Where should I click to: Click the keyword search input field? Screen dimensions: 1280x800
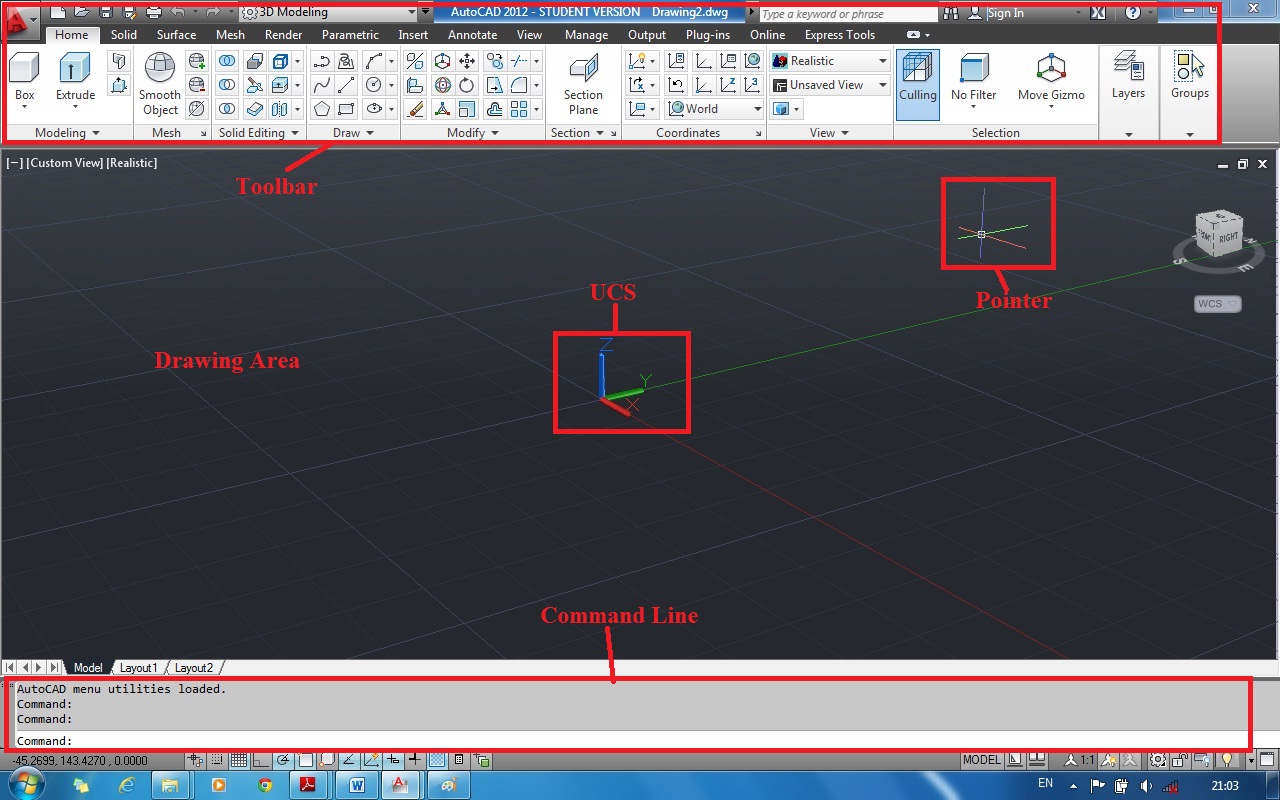click(x=848, y=14)
